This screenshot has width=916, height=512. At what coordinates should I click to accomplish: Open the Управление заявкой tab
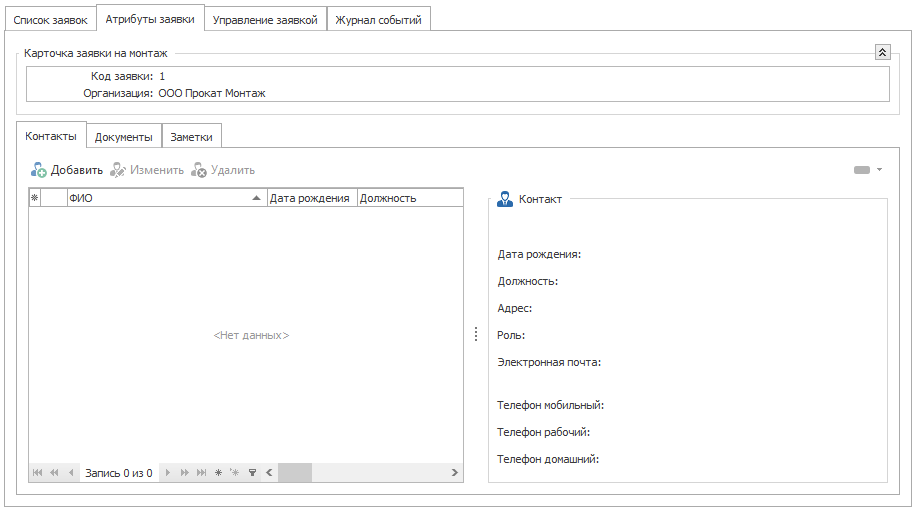pos(265,20)
